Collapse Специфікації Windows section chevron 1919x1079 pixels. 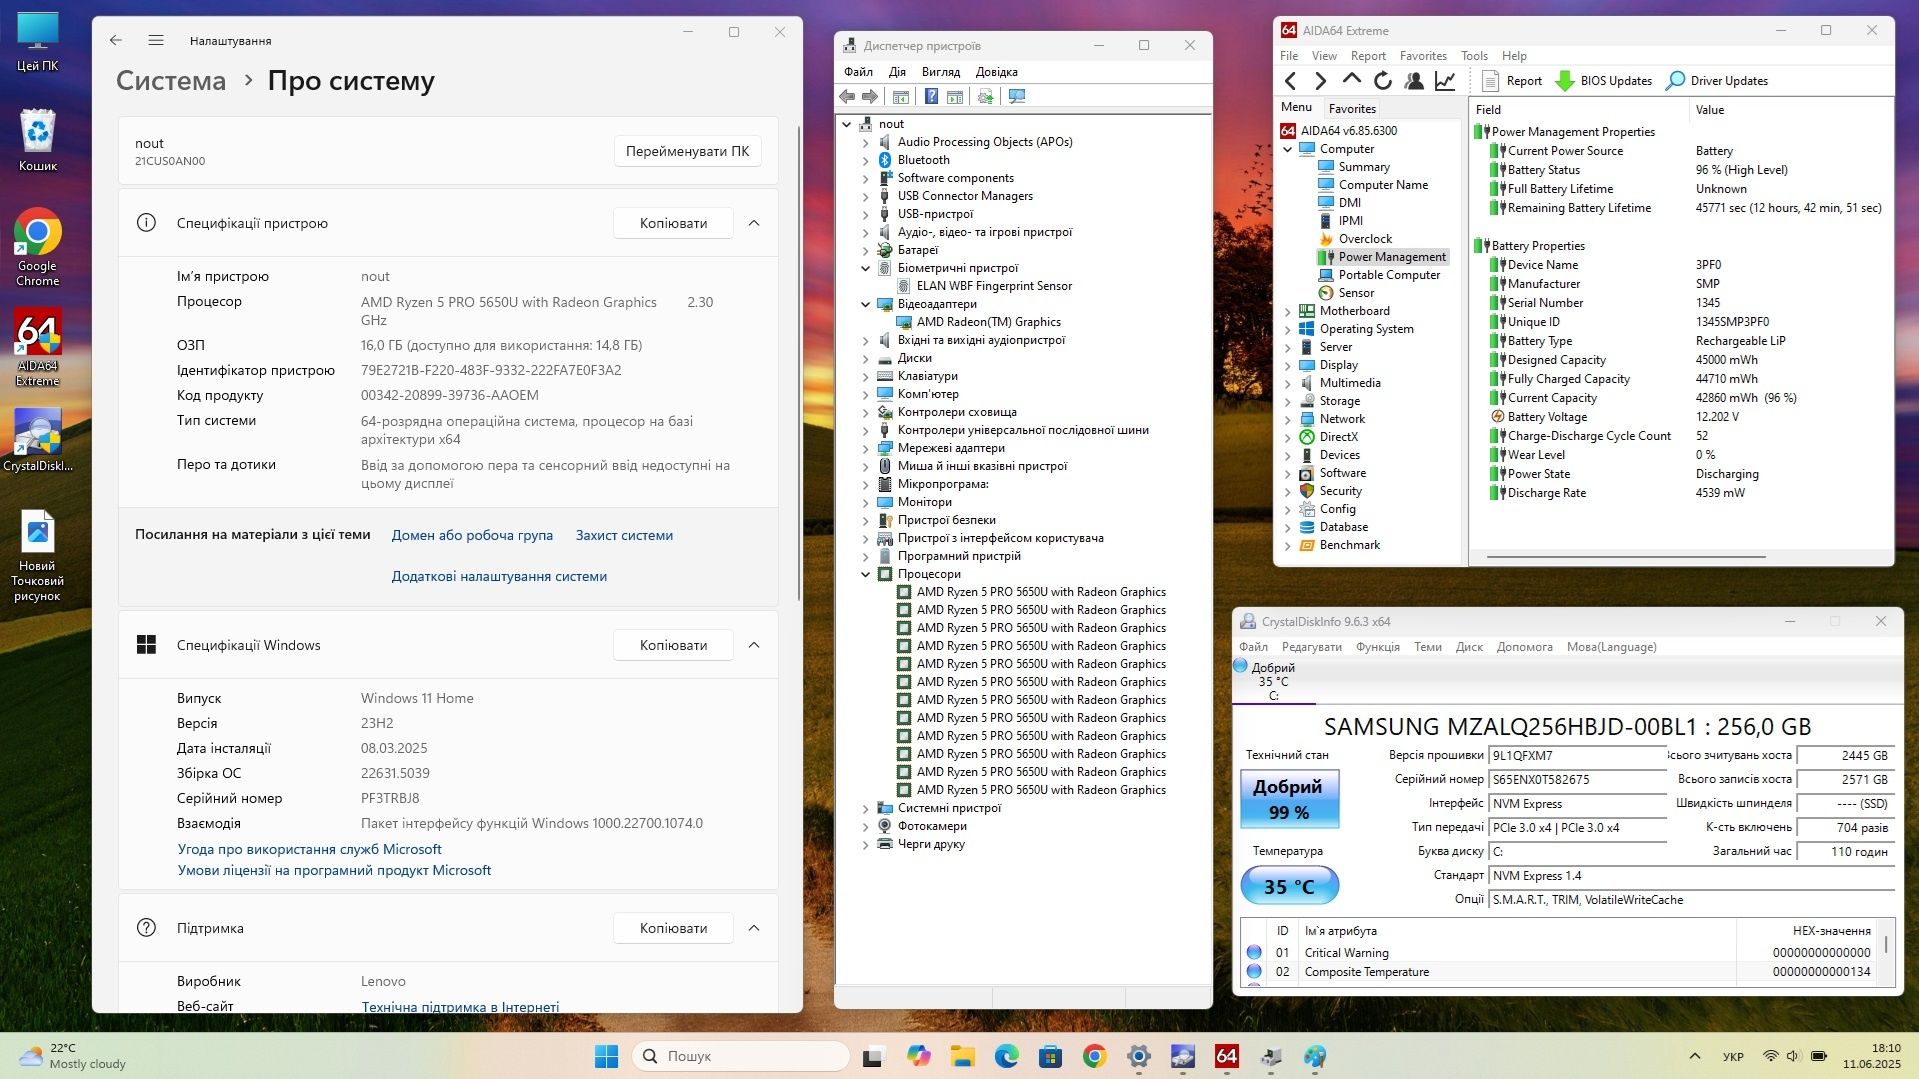[x=754, y=645]
